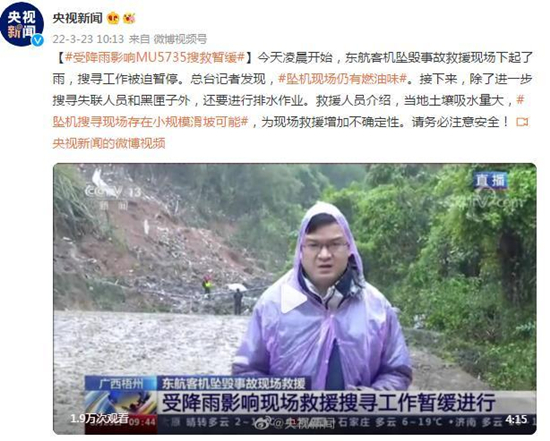
Task: Open the 央视新闻 profile avatar
Action: point(22,24)
